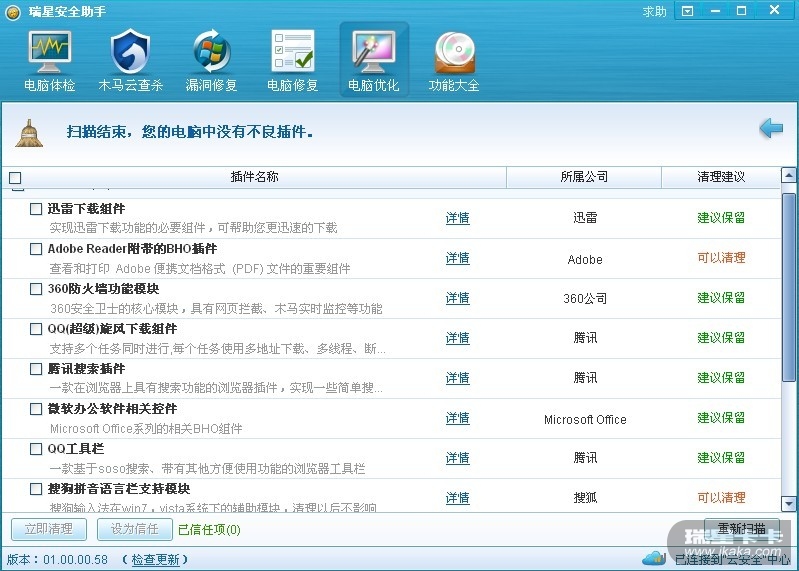Click the cloud security center icon
Viewport: 799px width, 571px height.
coord(654,558)
